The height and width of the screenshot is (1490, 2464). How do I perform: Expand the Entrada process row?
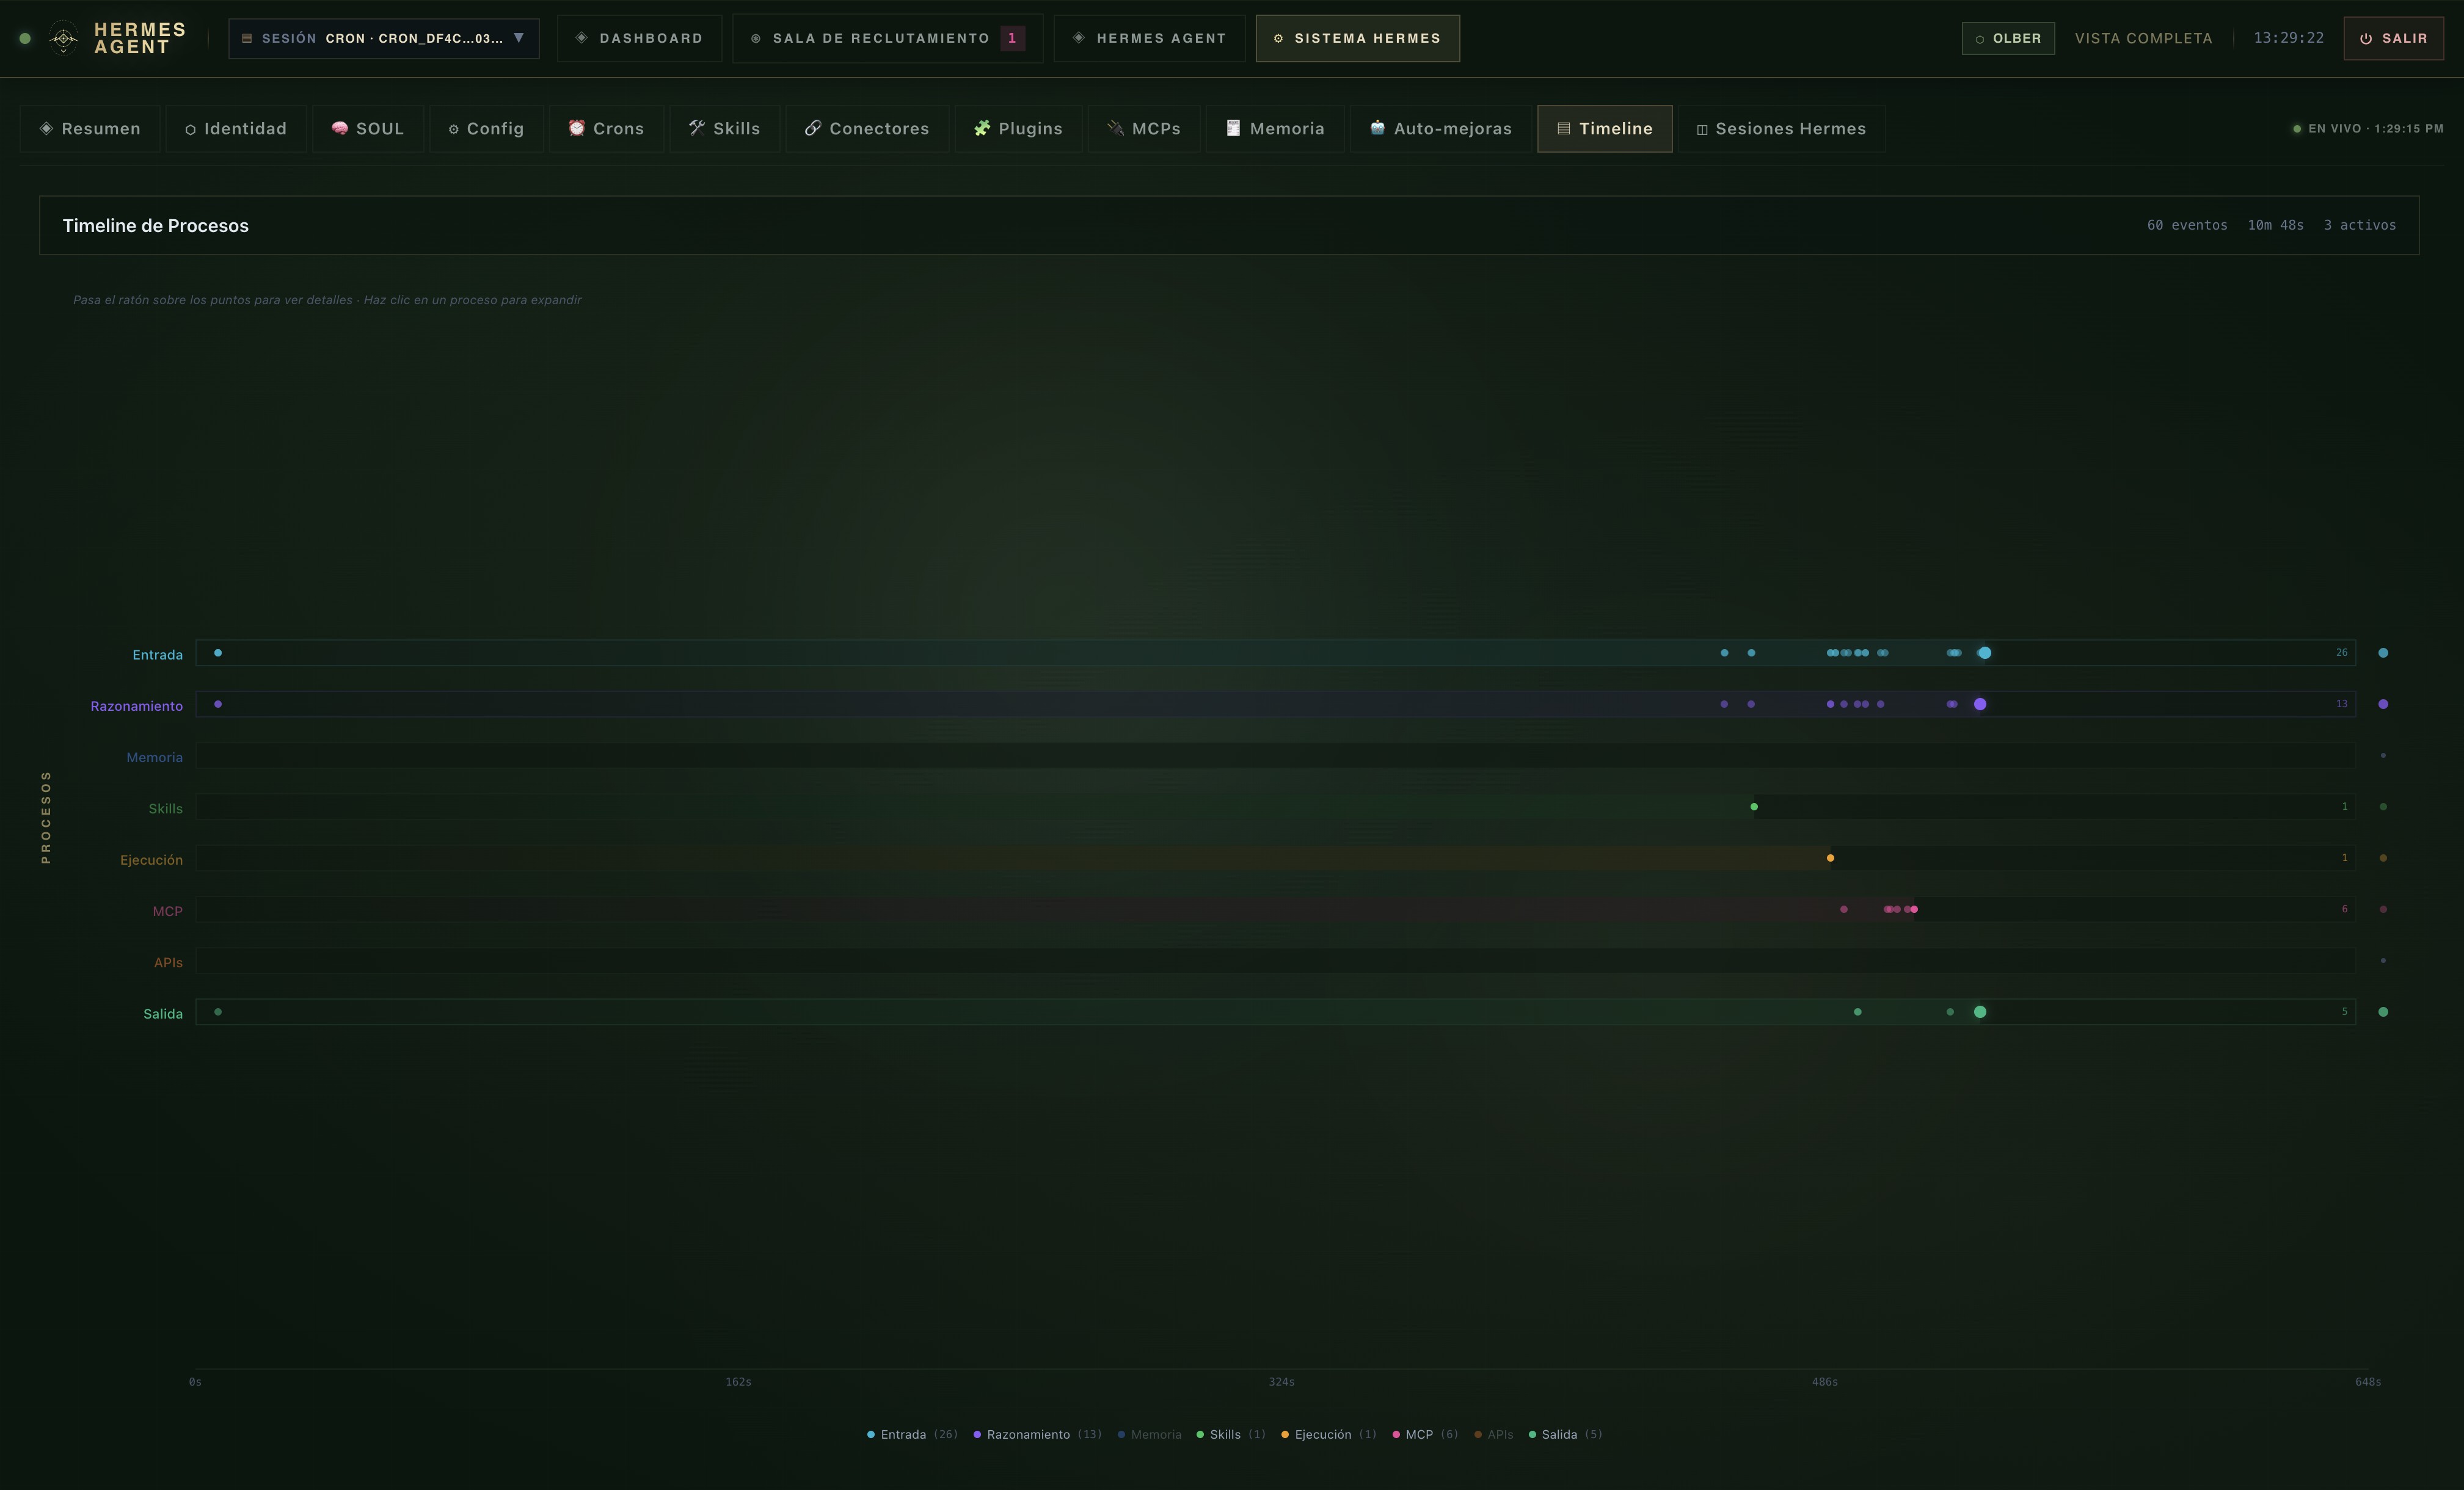point(1275,653)
